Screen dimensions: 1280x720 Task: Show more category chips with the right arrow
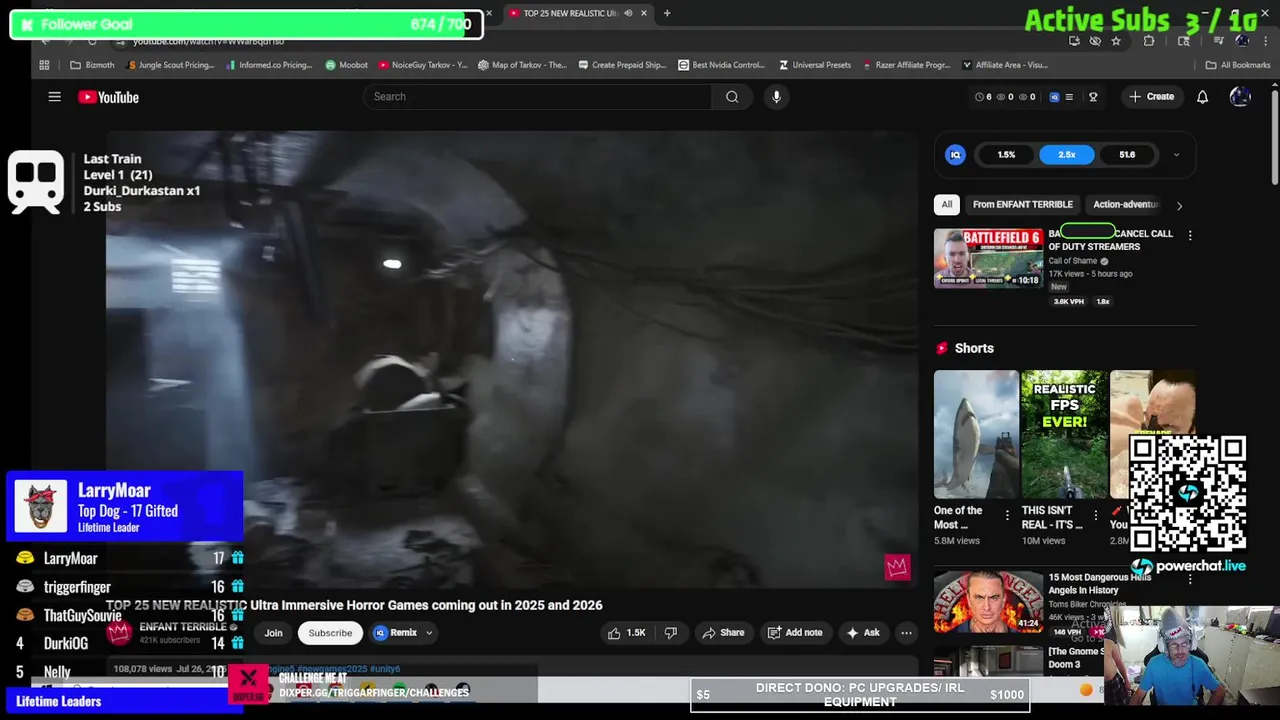click(x=1179, y=205)
